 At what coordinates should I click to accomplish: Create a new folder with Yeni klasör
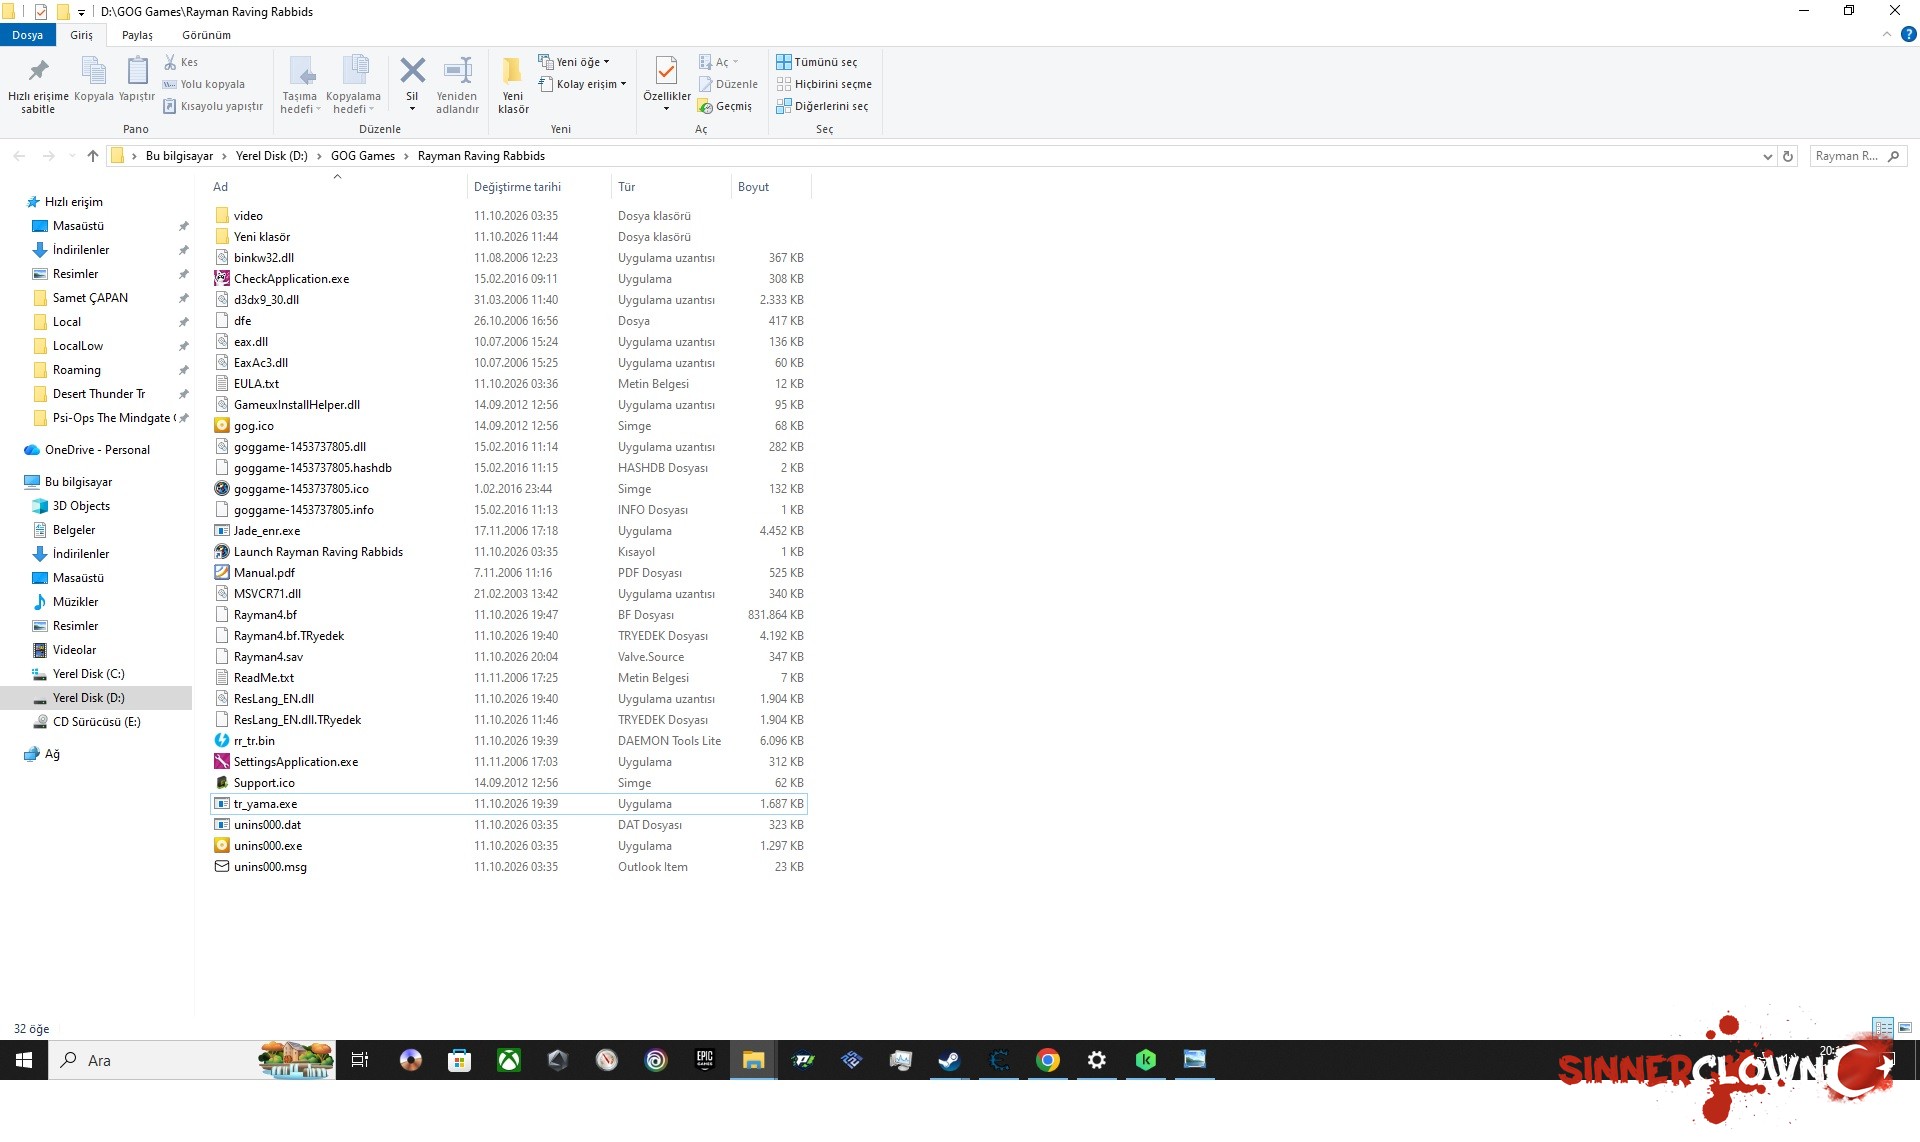(513, 85)
